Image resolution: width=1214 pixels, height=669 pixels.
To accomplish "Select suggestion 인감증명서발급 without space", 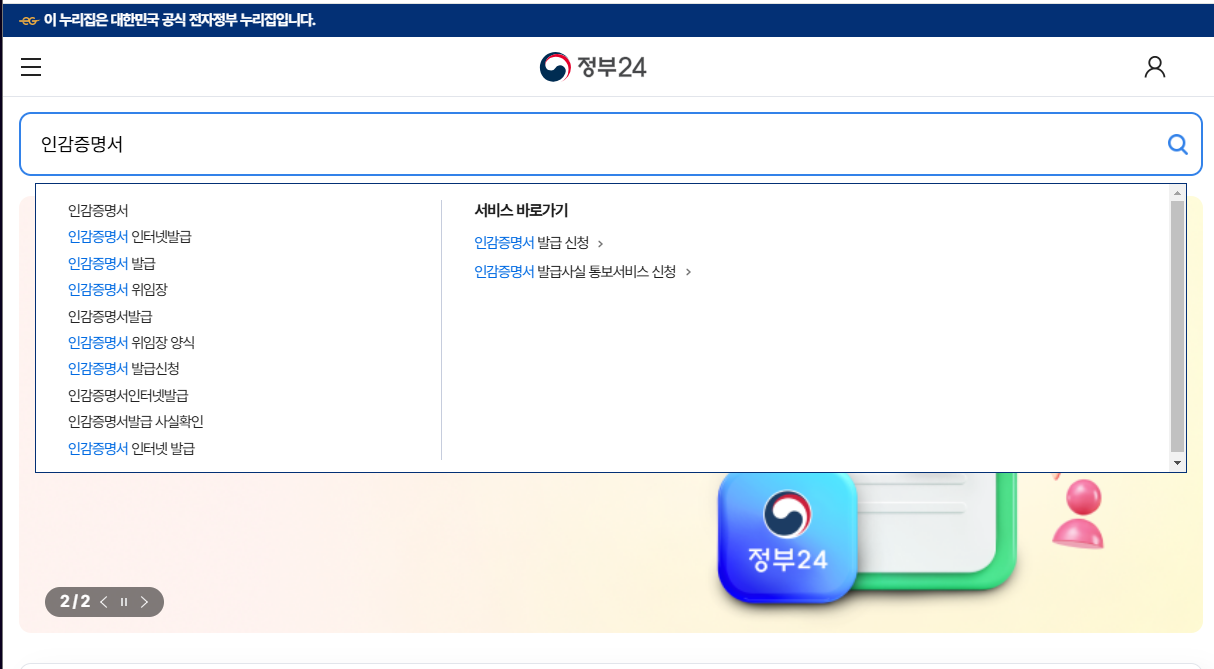I will [x=110, y=316].
